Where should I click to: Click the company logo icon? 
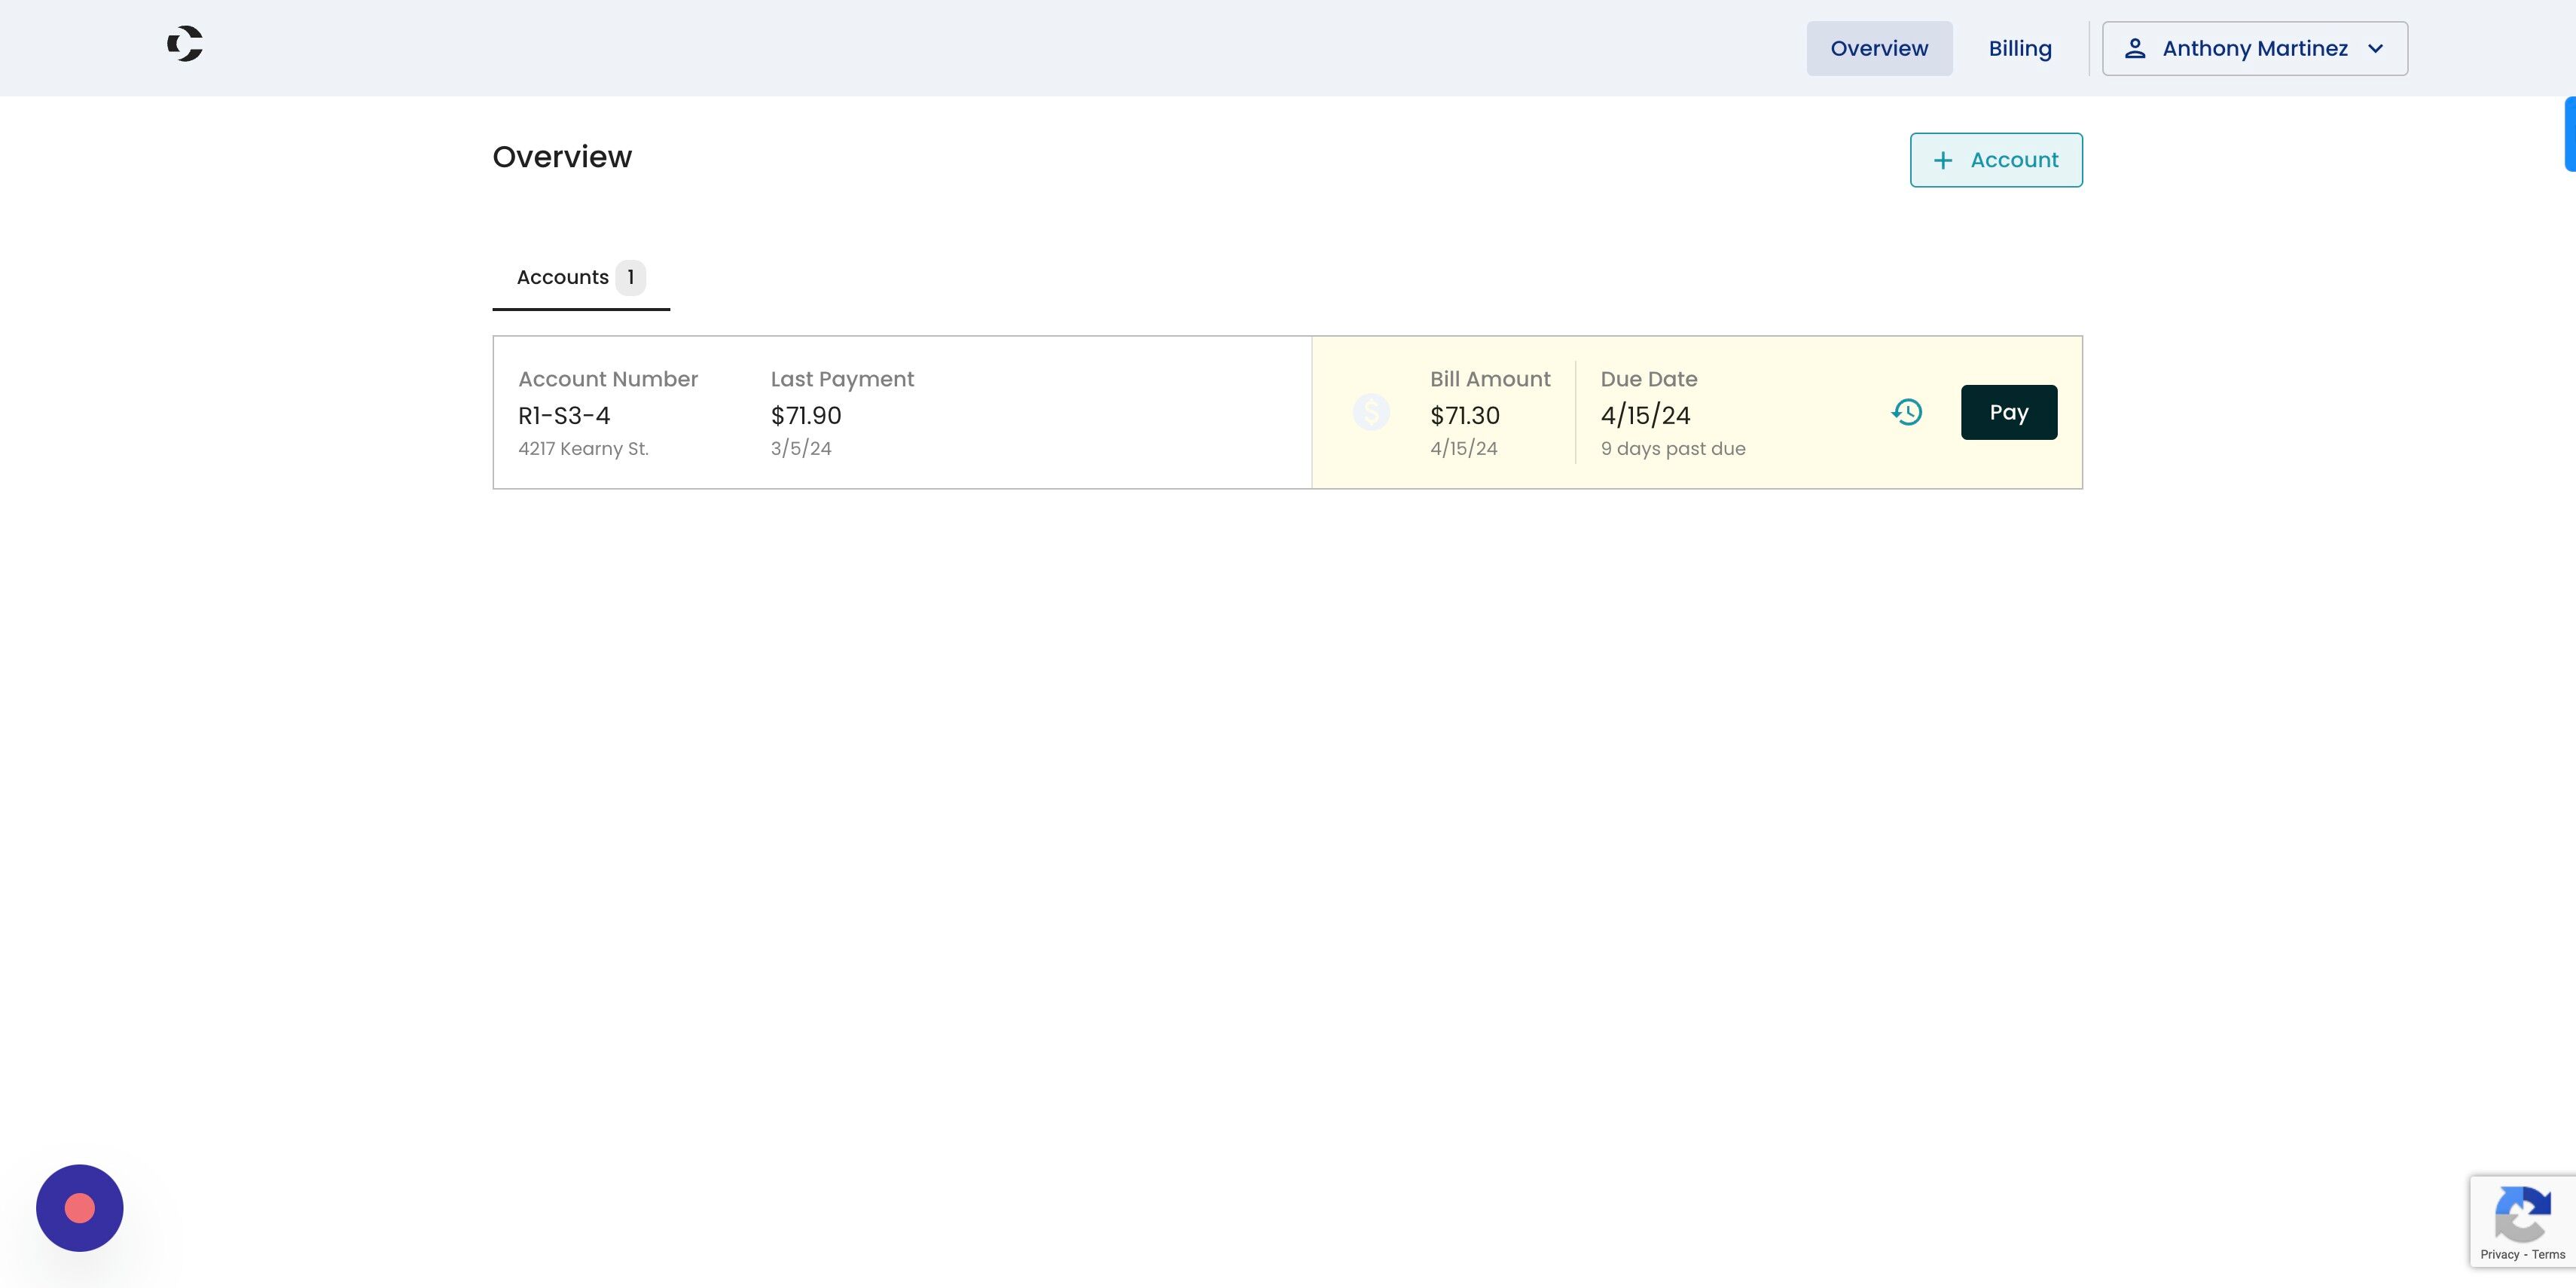pos(185,44)
